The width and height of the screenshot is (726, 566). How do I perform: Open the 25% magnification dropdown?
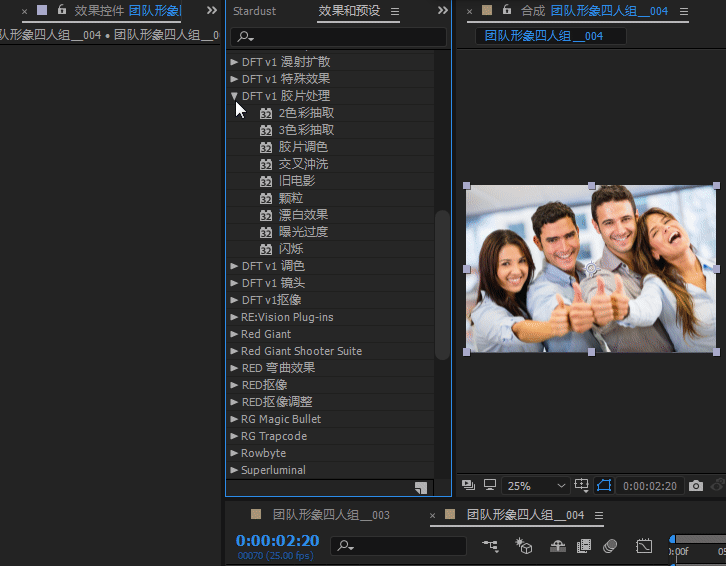pos(536,486)
